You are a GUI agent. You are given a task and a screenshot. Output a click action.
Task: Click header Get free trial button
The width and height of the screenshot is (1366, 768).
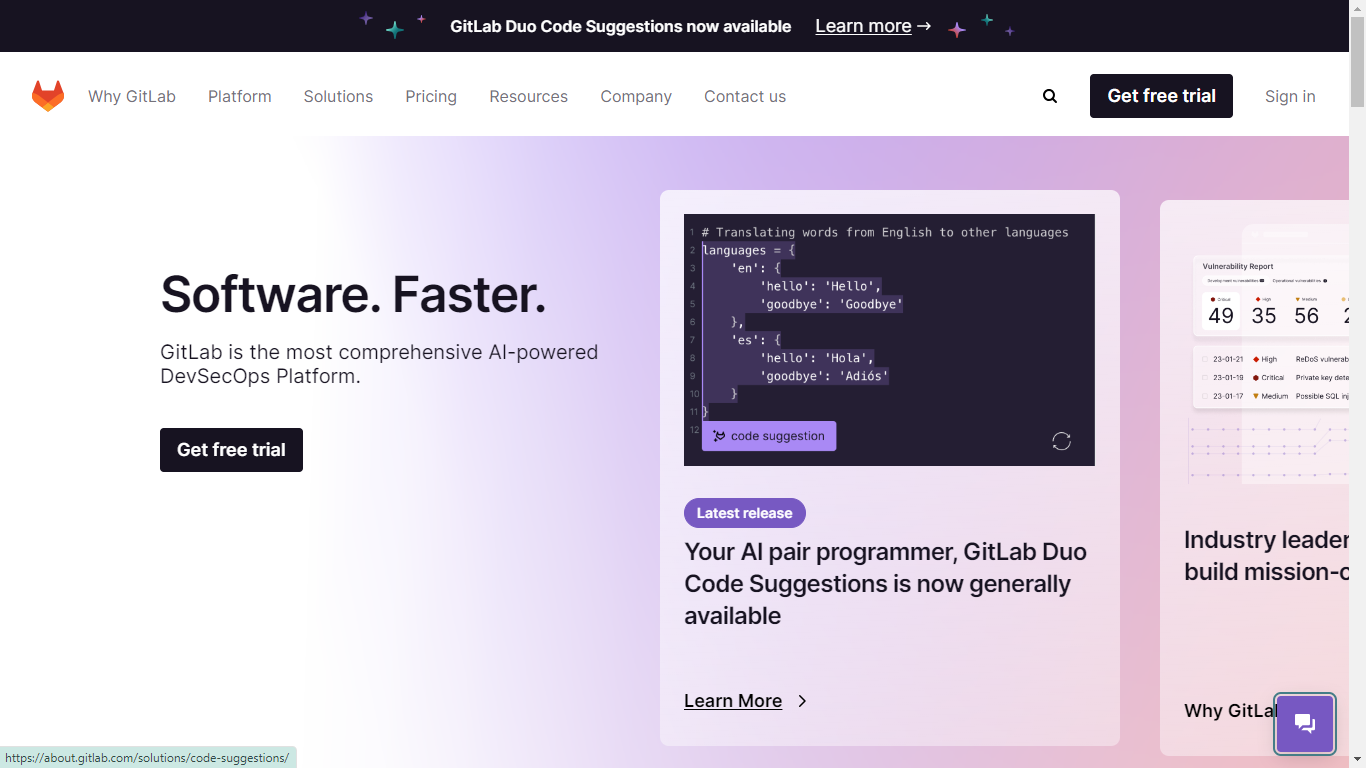point(1161,96)
